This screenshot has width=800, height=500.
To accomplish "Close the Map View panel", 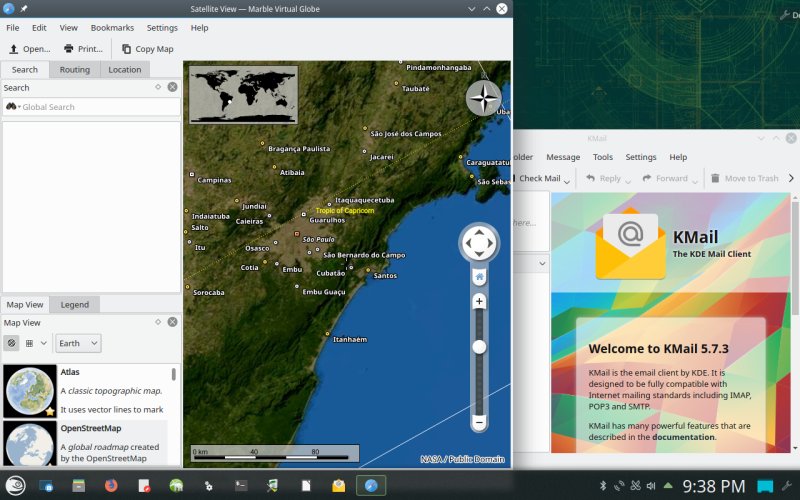I will pos(172,322).
